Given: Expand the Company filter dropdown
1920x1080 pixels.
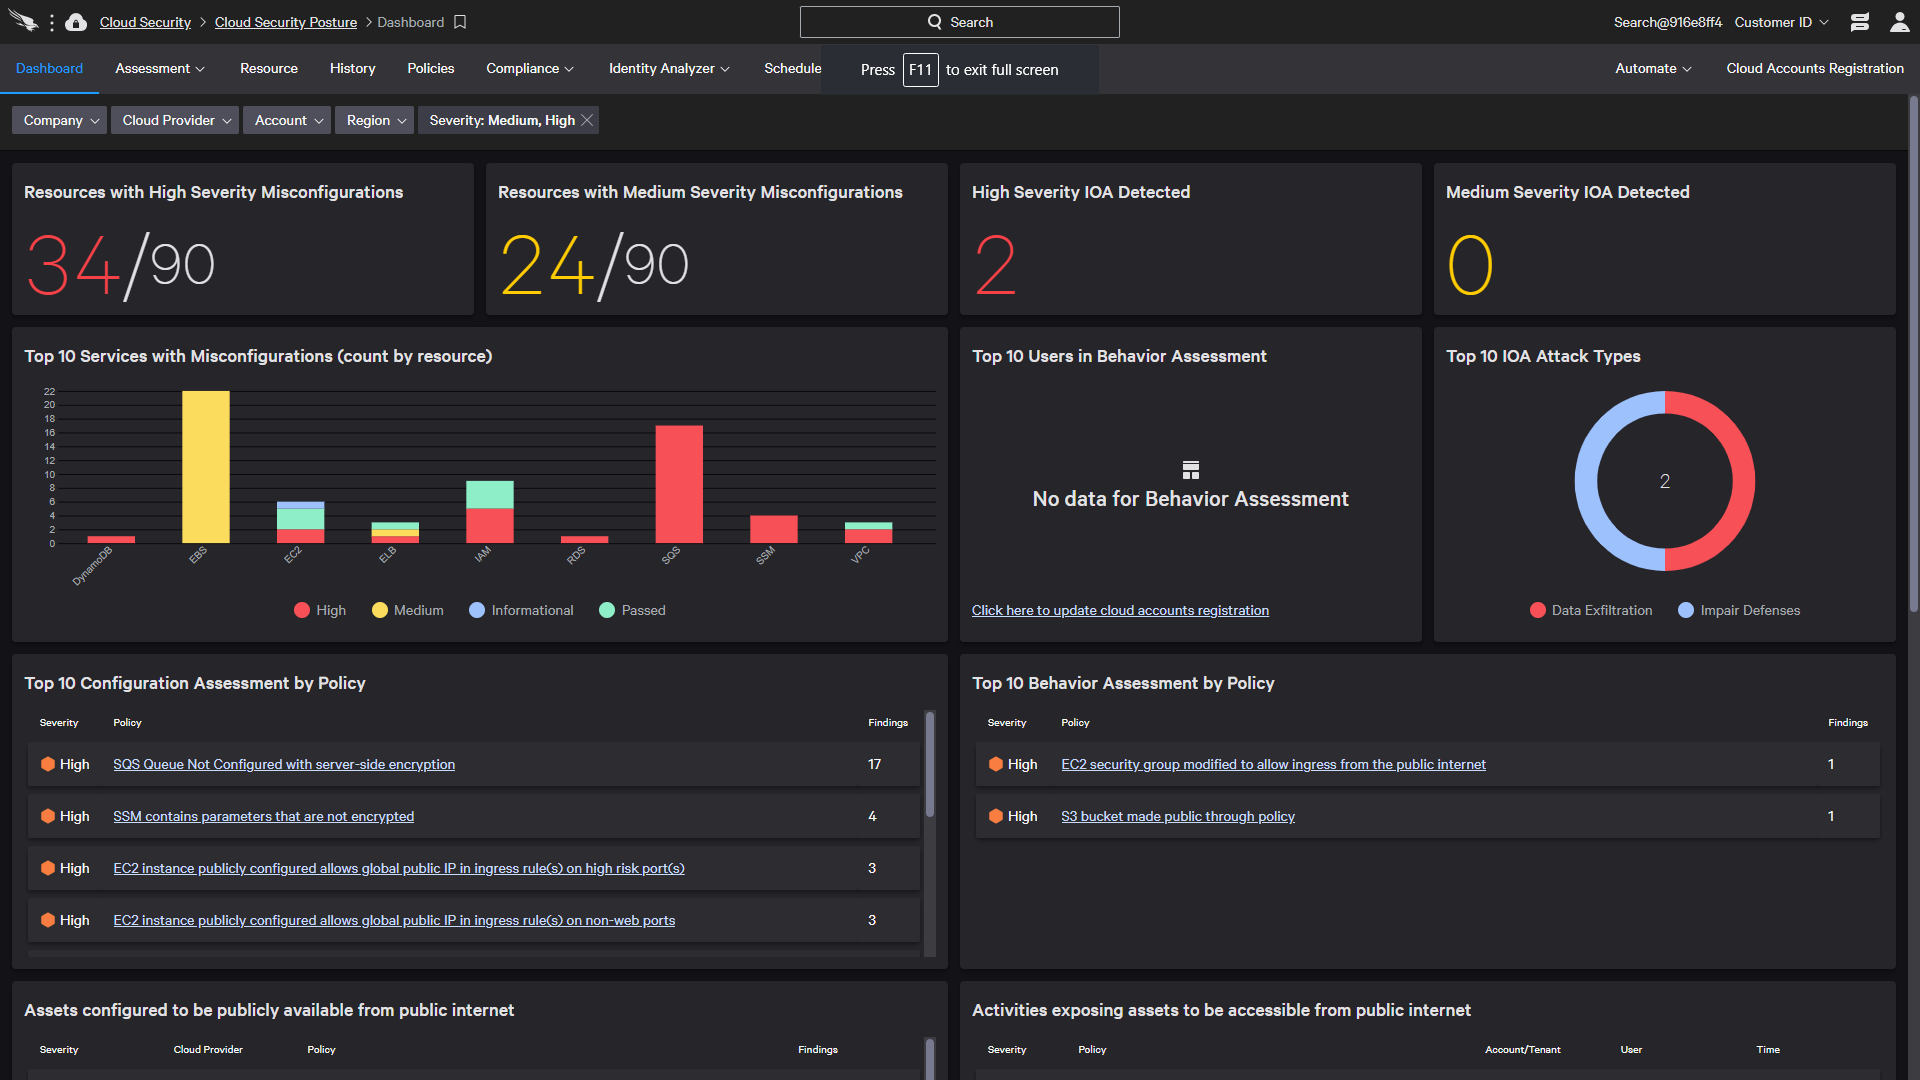Looking at the screenshot, I should click(x=61, y=120).
